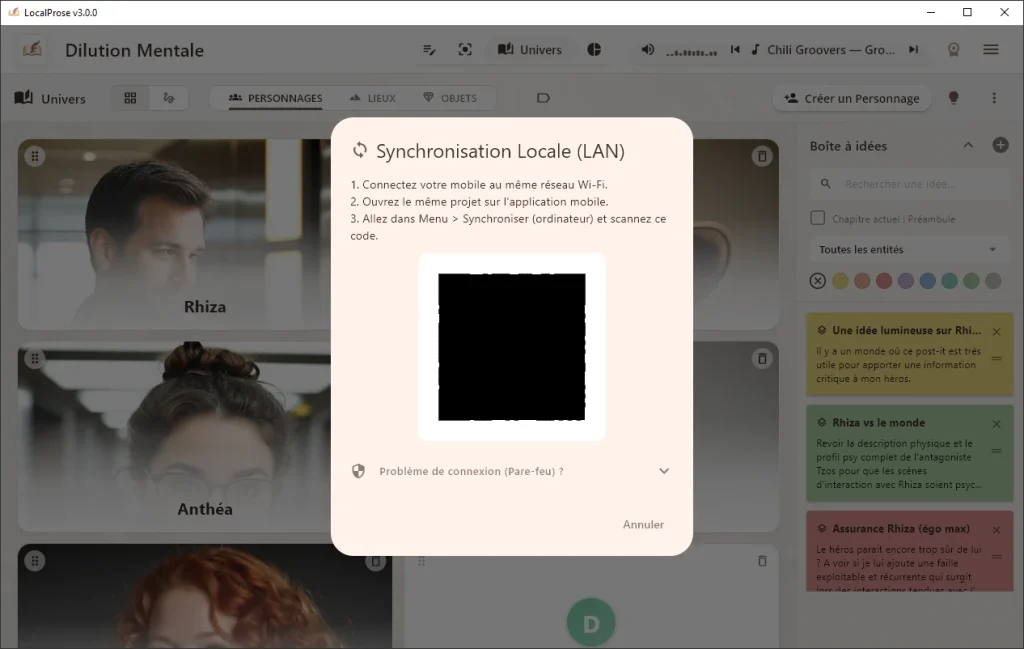
Task: Open the writing editor icon in header
Action: coord(429,50)
